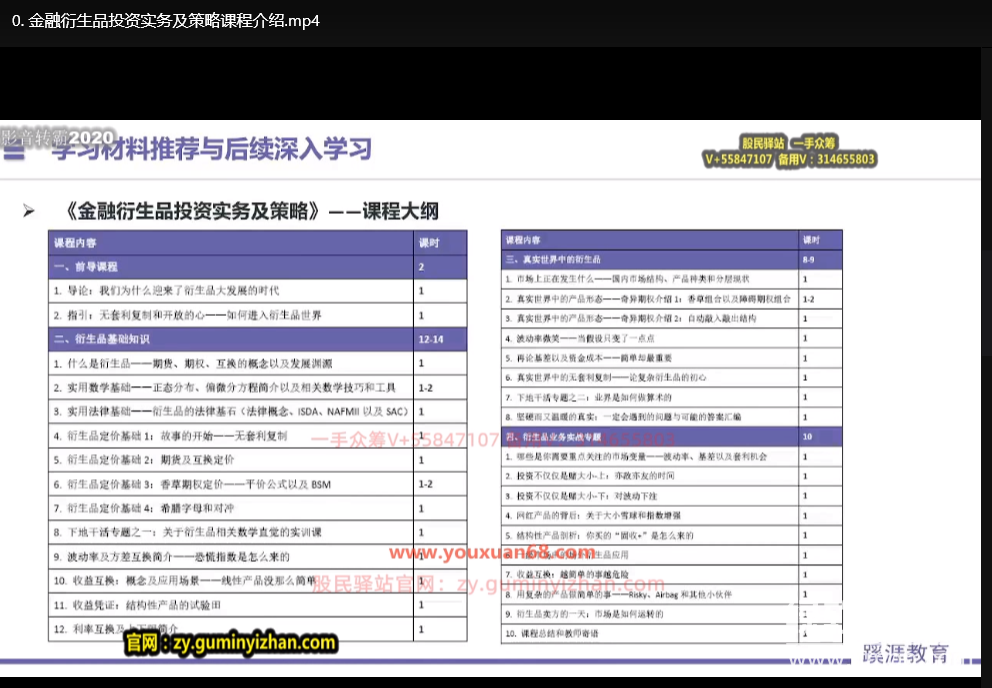
Task: Select row 导论：我们为什么迎来了衍生品大发展的时代
Action: tap(257, 291)
